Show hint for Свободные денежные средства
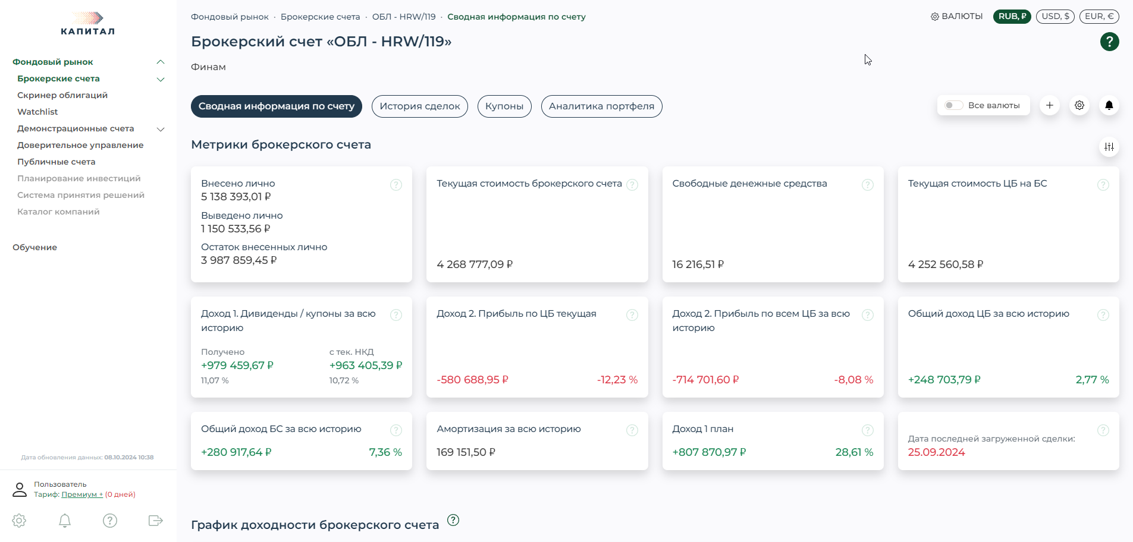 click(868, 184)
